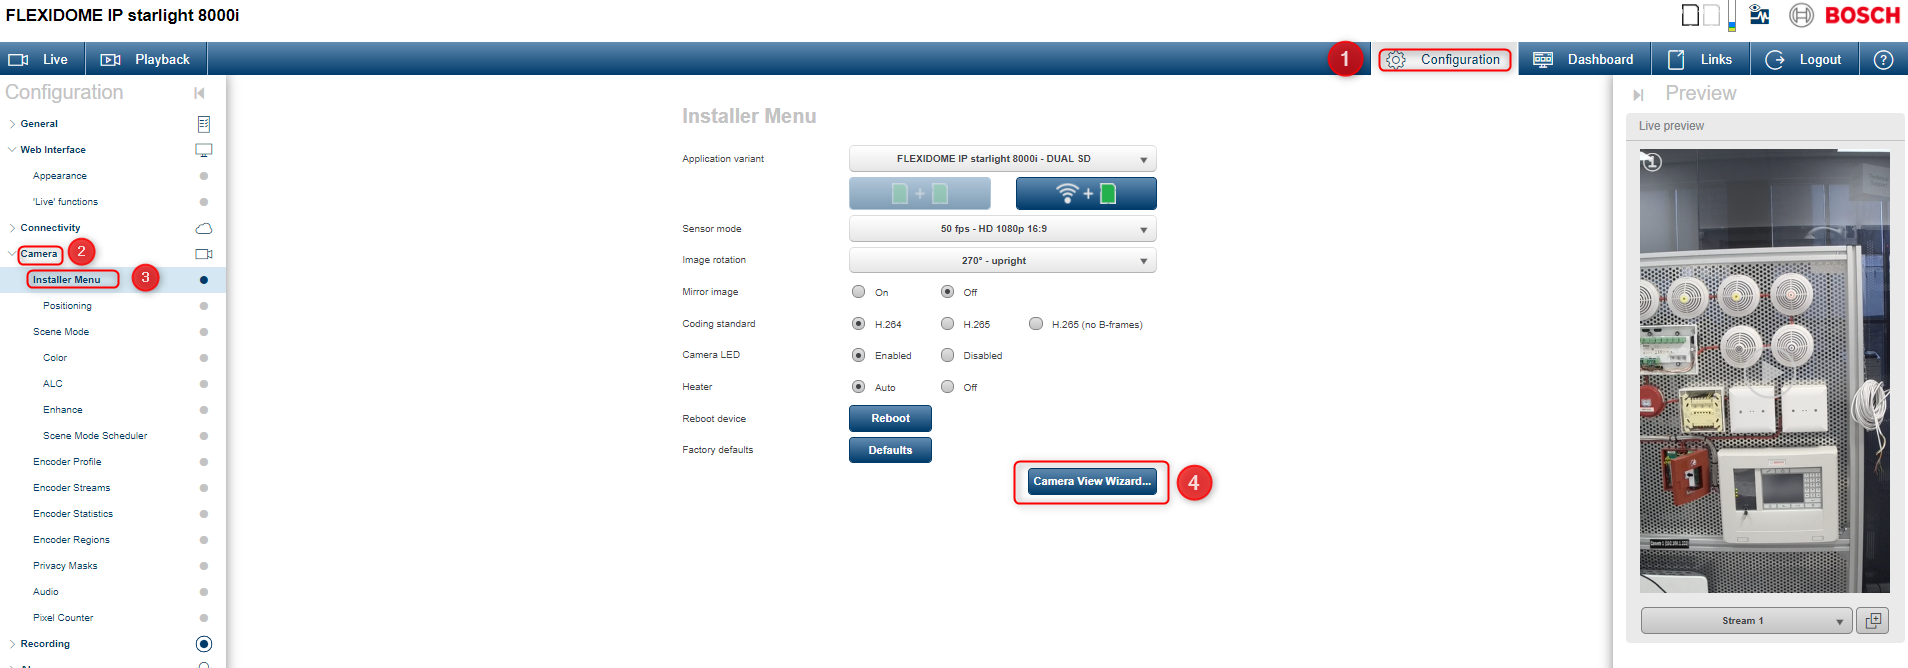Open the Image rotation dropdown
The height and width of the screenshot is (668, 1908).
[x=1003, y=261]
